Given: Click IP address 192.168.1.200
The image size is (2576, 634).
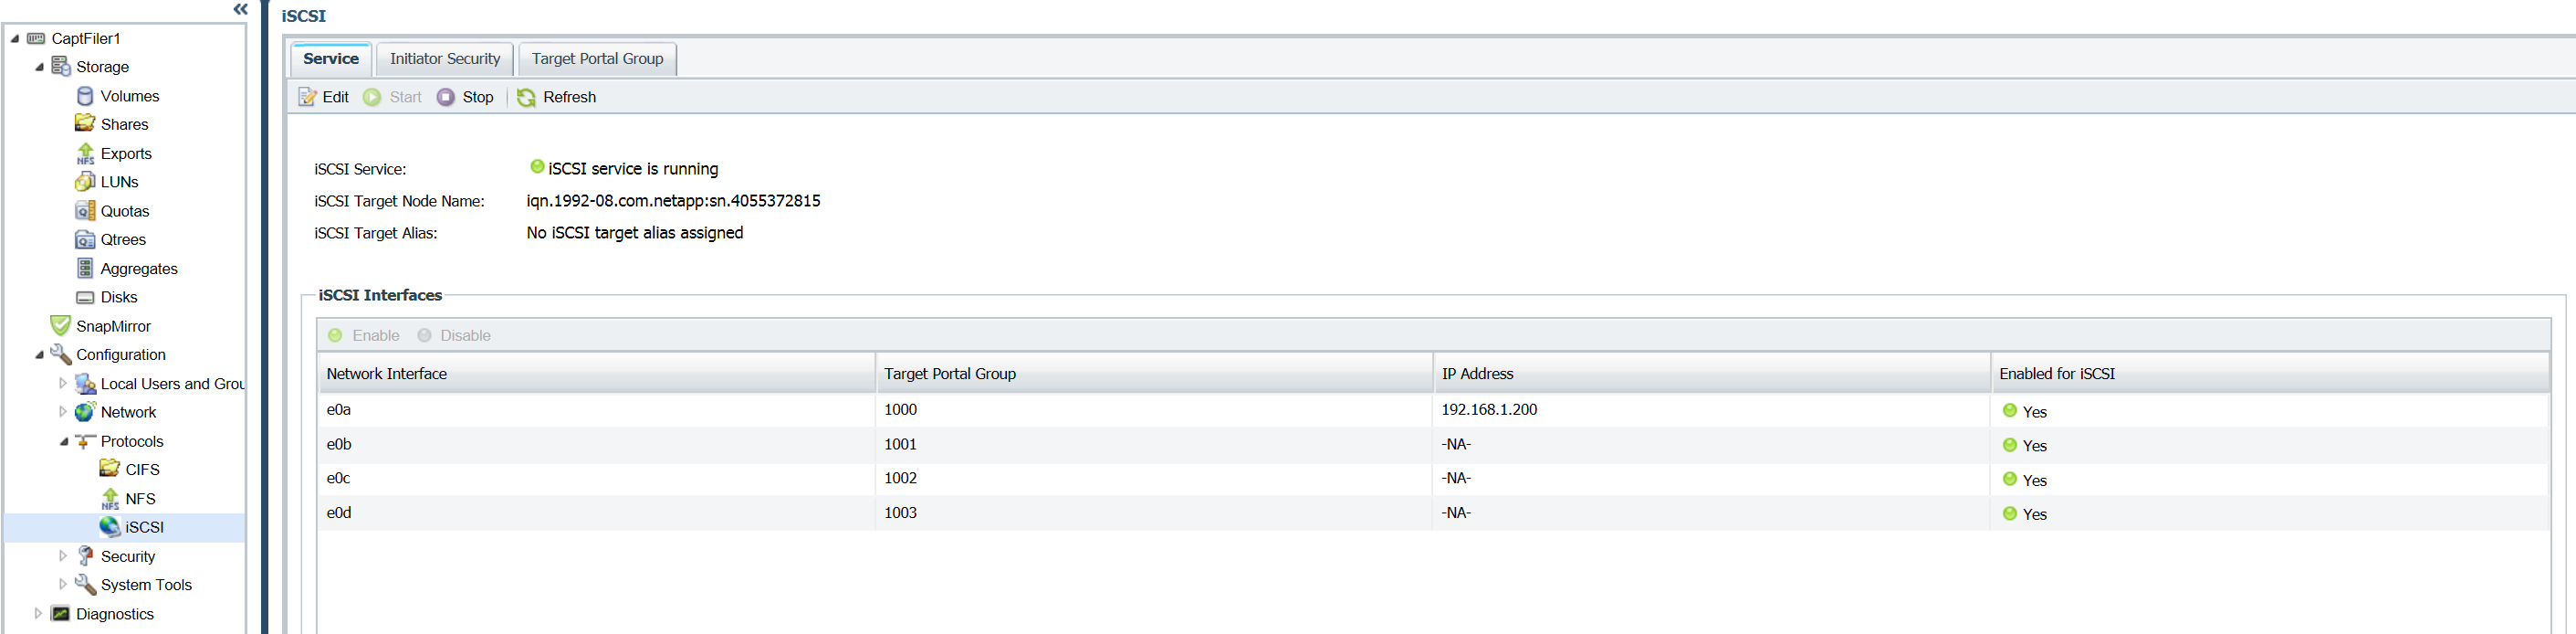Looking at the screenshot, I should click(x=1489, y=410).
